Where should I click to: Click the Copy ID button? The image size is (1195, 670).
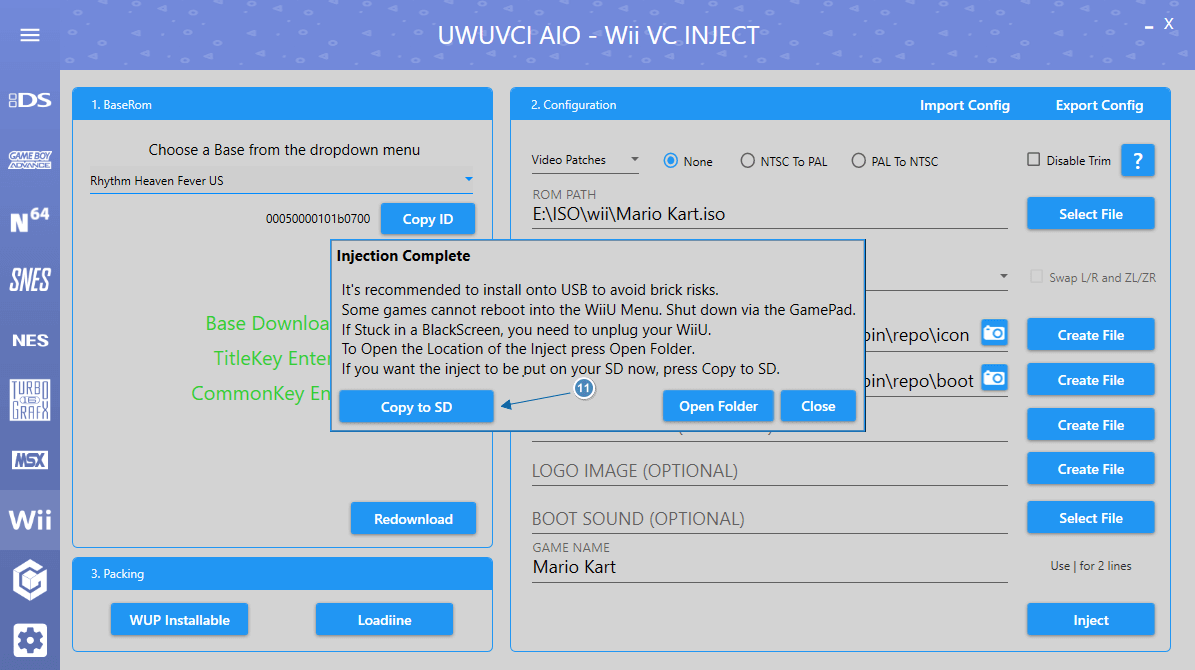[428, 220]
